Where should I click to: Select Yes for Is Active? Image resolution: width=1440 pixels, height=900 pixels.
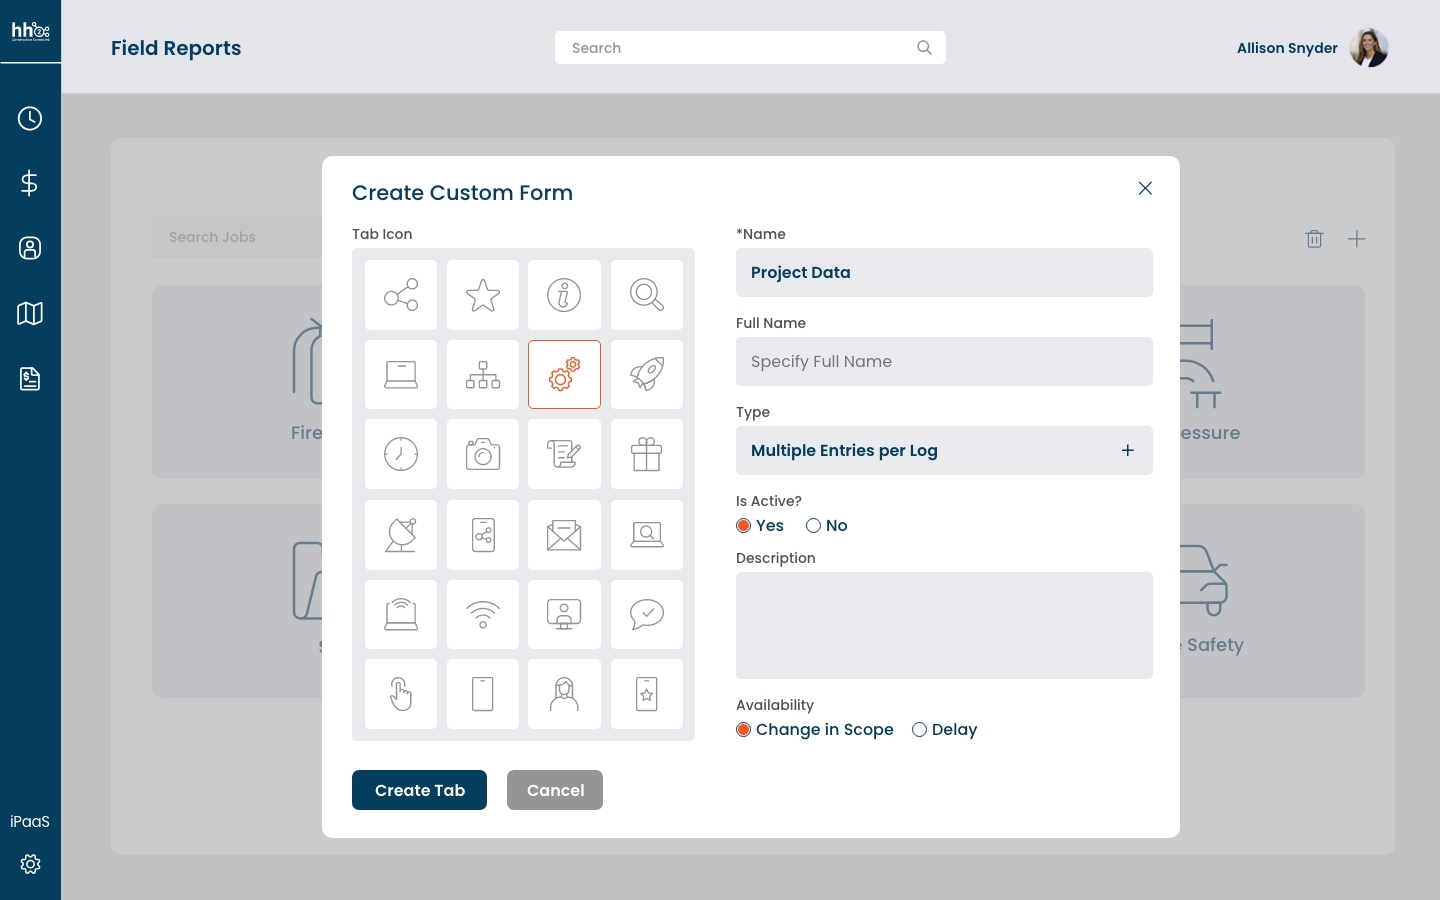tap(744, 526)
